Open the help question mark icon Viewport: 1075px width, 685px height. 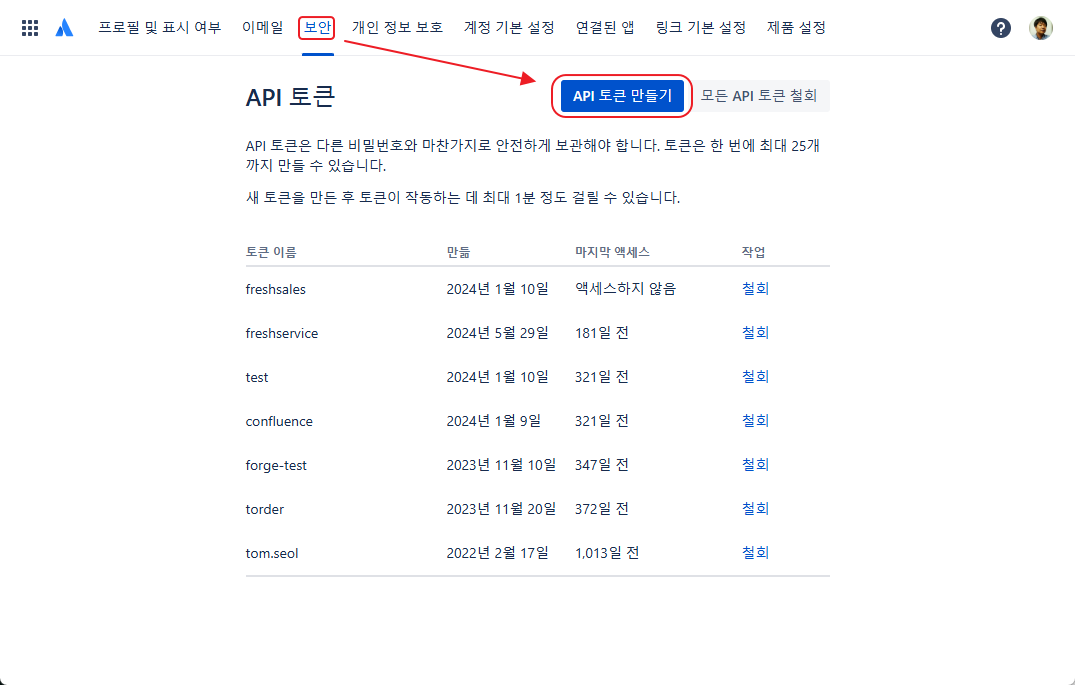point(1001,28)
